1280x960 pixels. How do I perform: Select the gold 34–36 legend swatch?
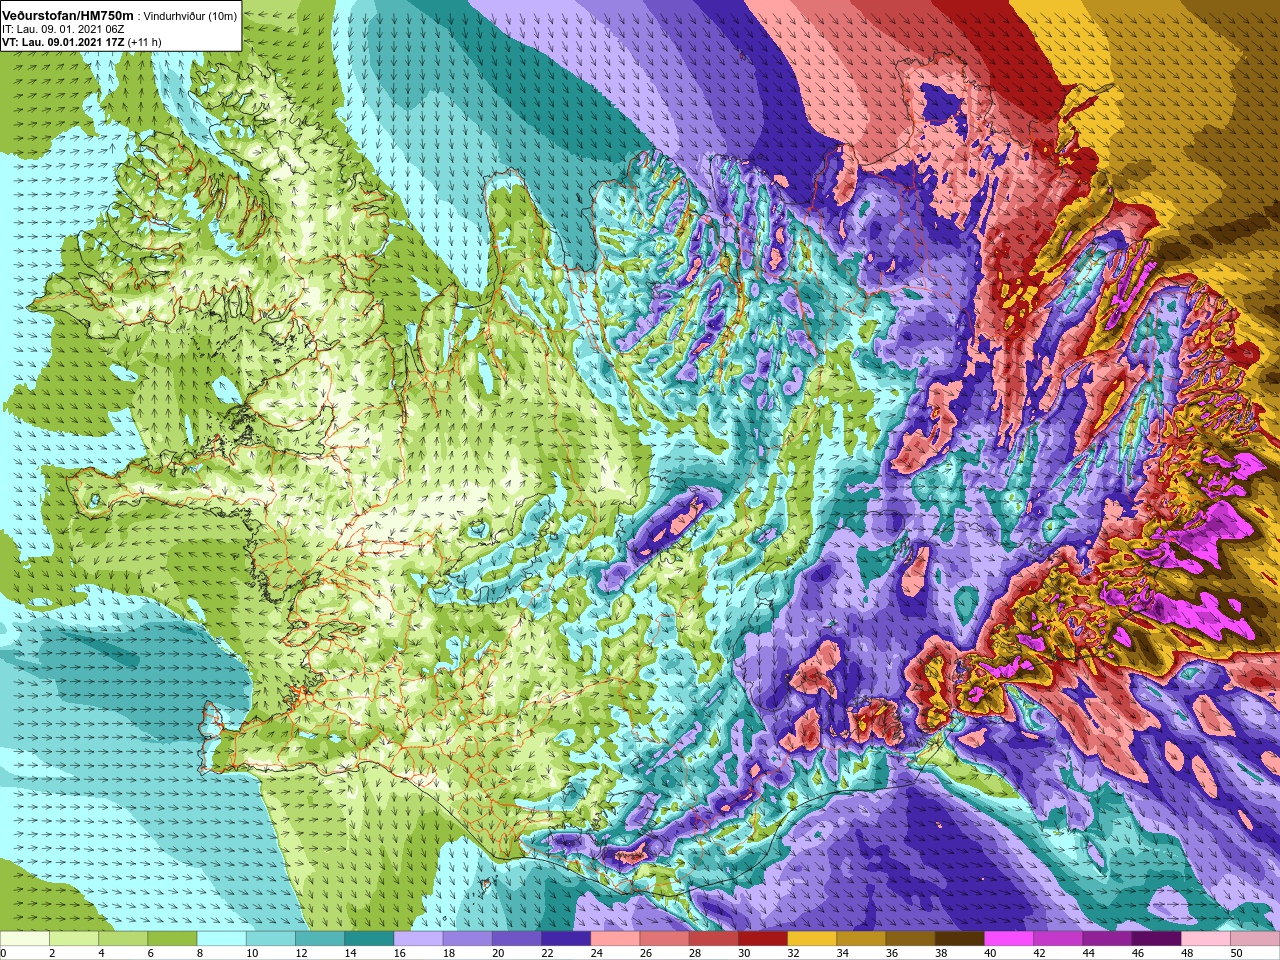862,937
